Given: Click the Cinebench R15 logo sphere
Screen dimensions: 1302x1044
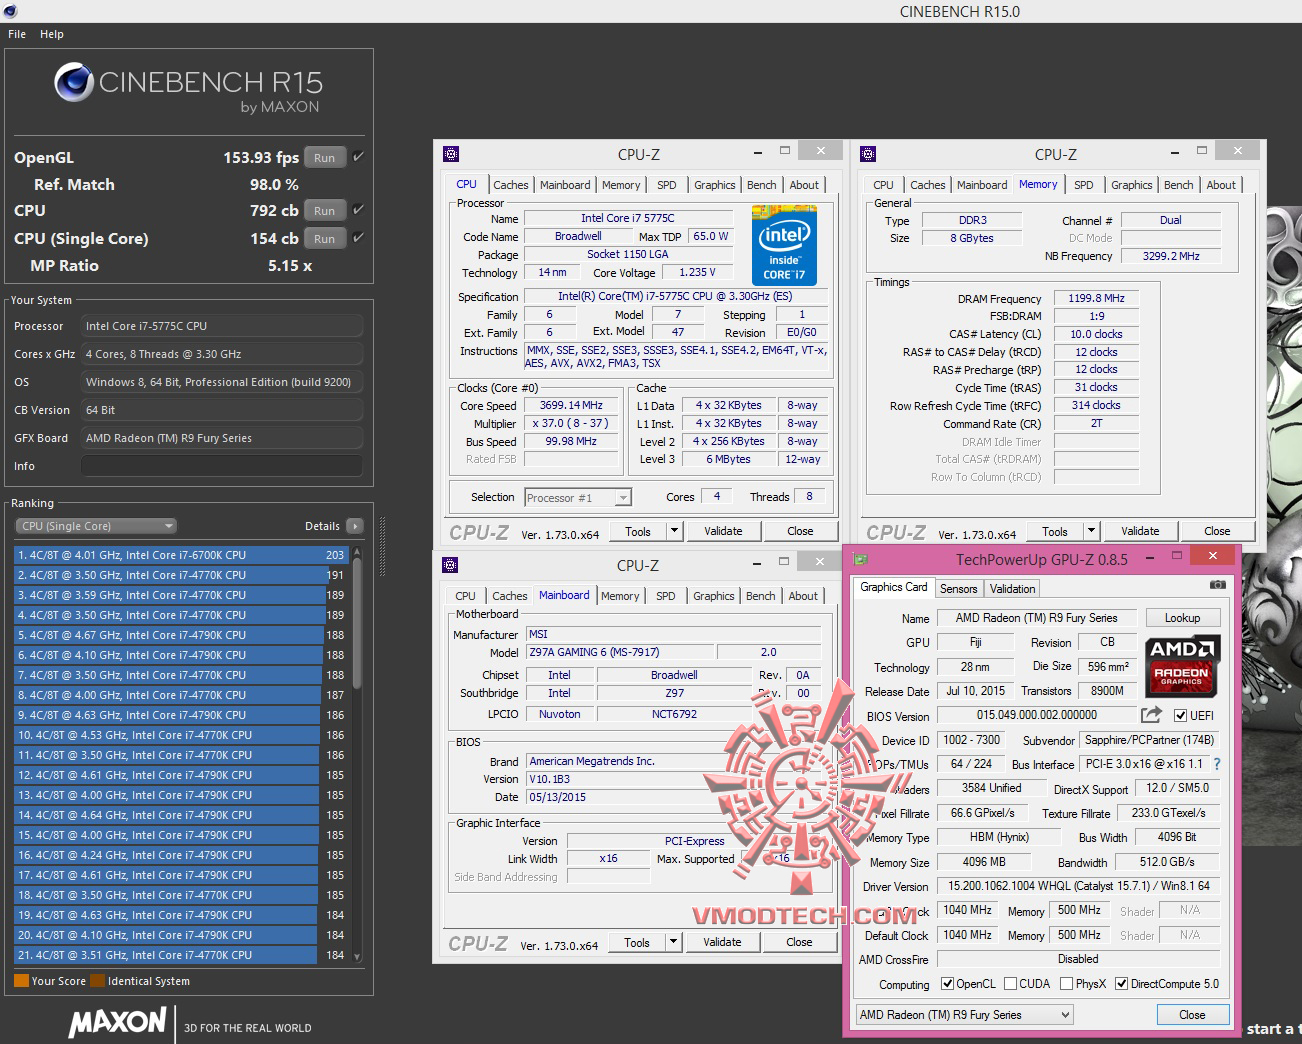Looking at the screenshot, I should tap(74, 82).
